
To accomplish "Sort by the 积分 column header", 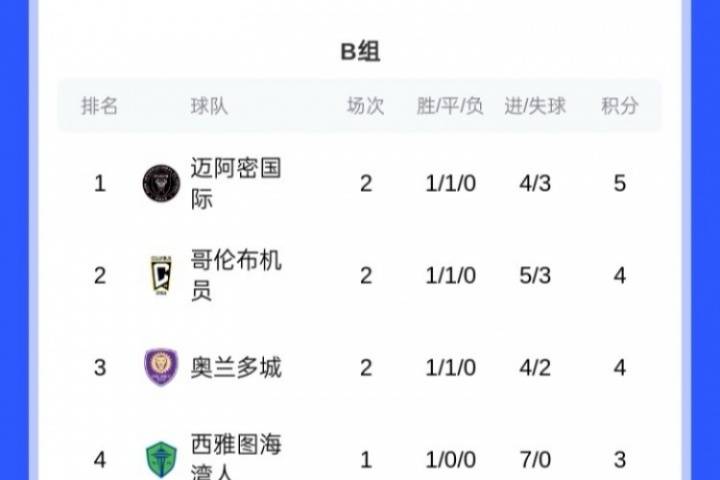I will tap(620, 106).
